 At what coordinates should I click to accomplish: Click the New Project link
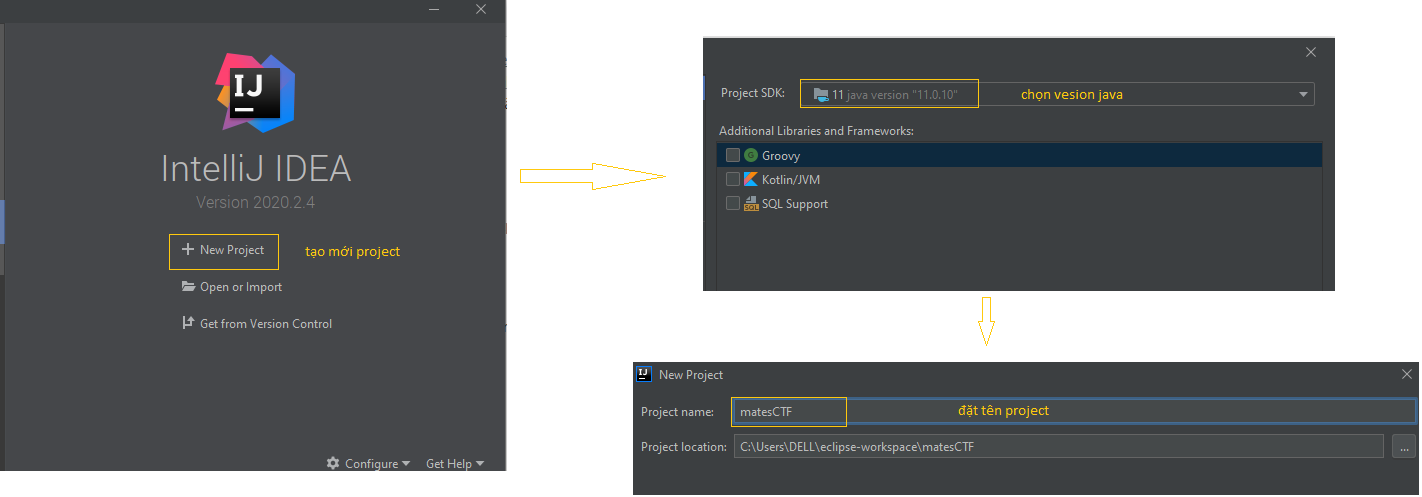[x=232, y=250]
